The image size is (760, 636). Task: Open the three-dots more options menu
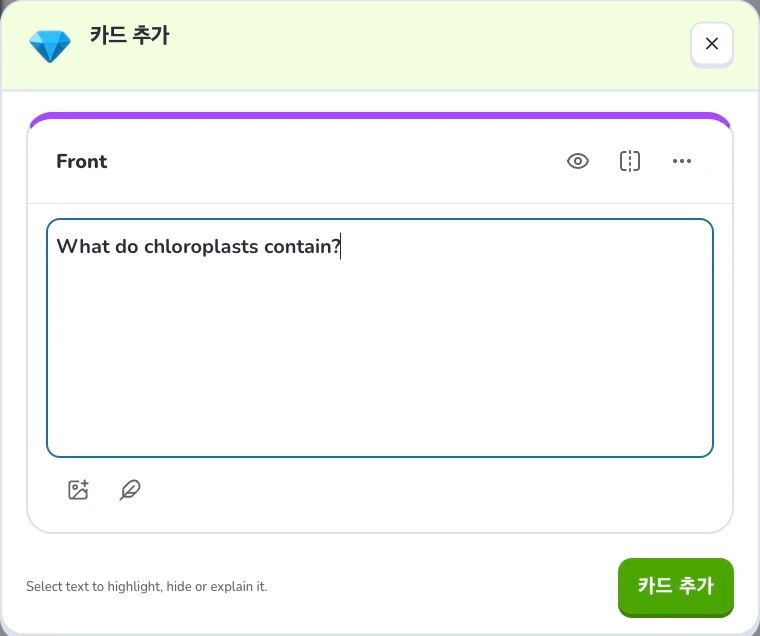coord(682,161)
